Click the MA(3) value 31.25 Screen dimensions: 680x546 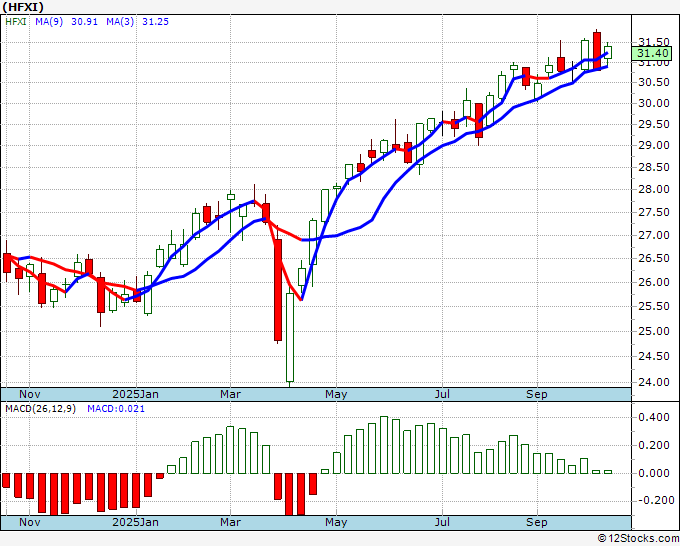(x=155, y=22)
